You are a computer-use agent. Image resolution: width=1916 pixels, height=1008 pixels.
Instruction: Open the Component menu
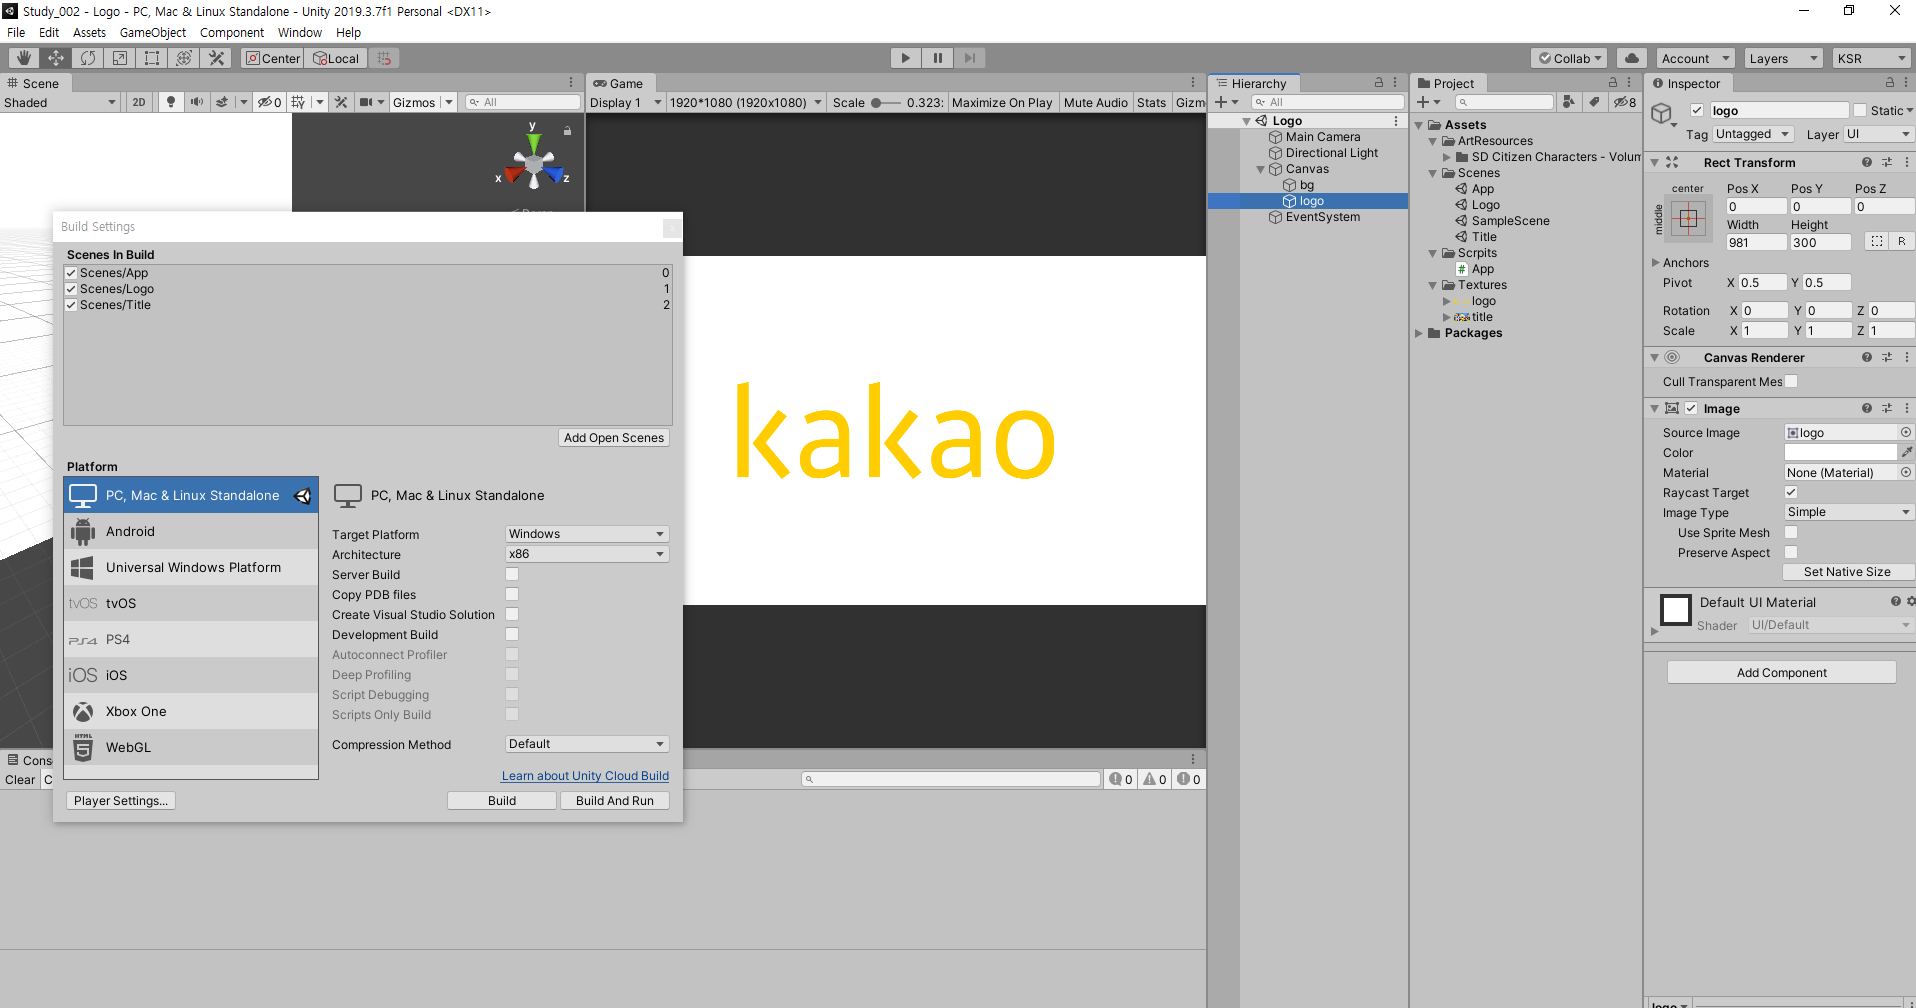coord(232,32)
